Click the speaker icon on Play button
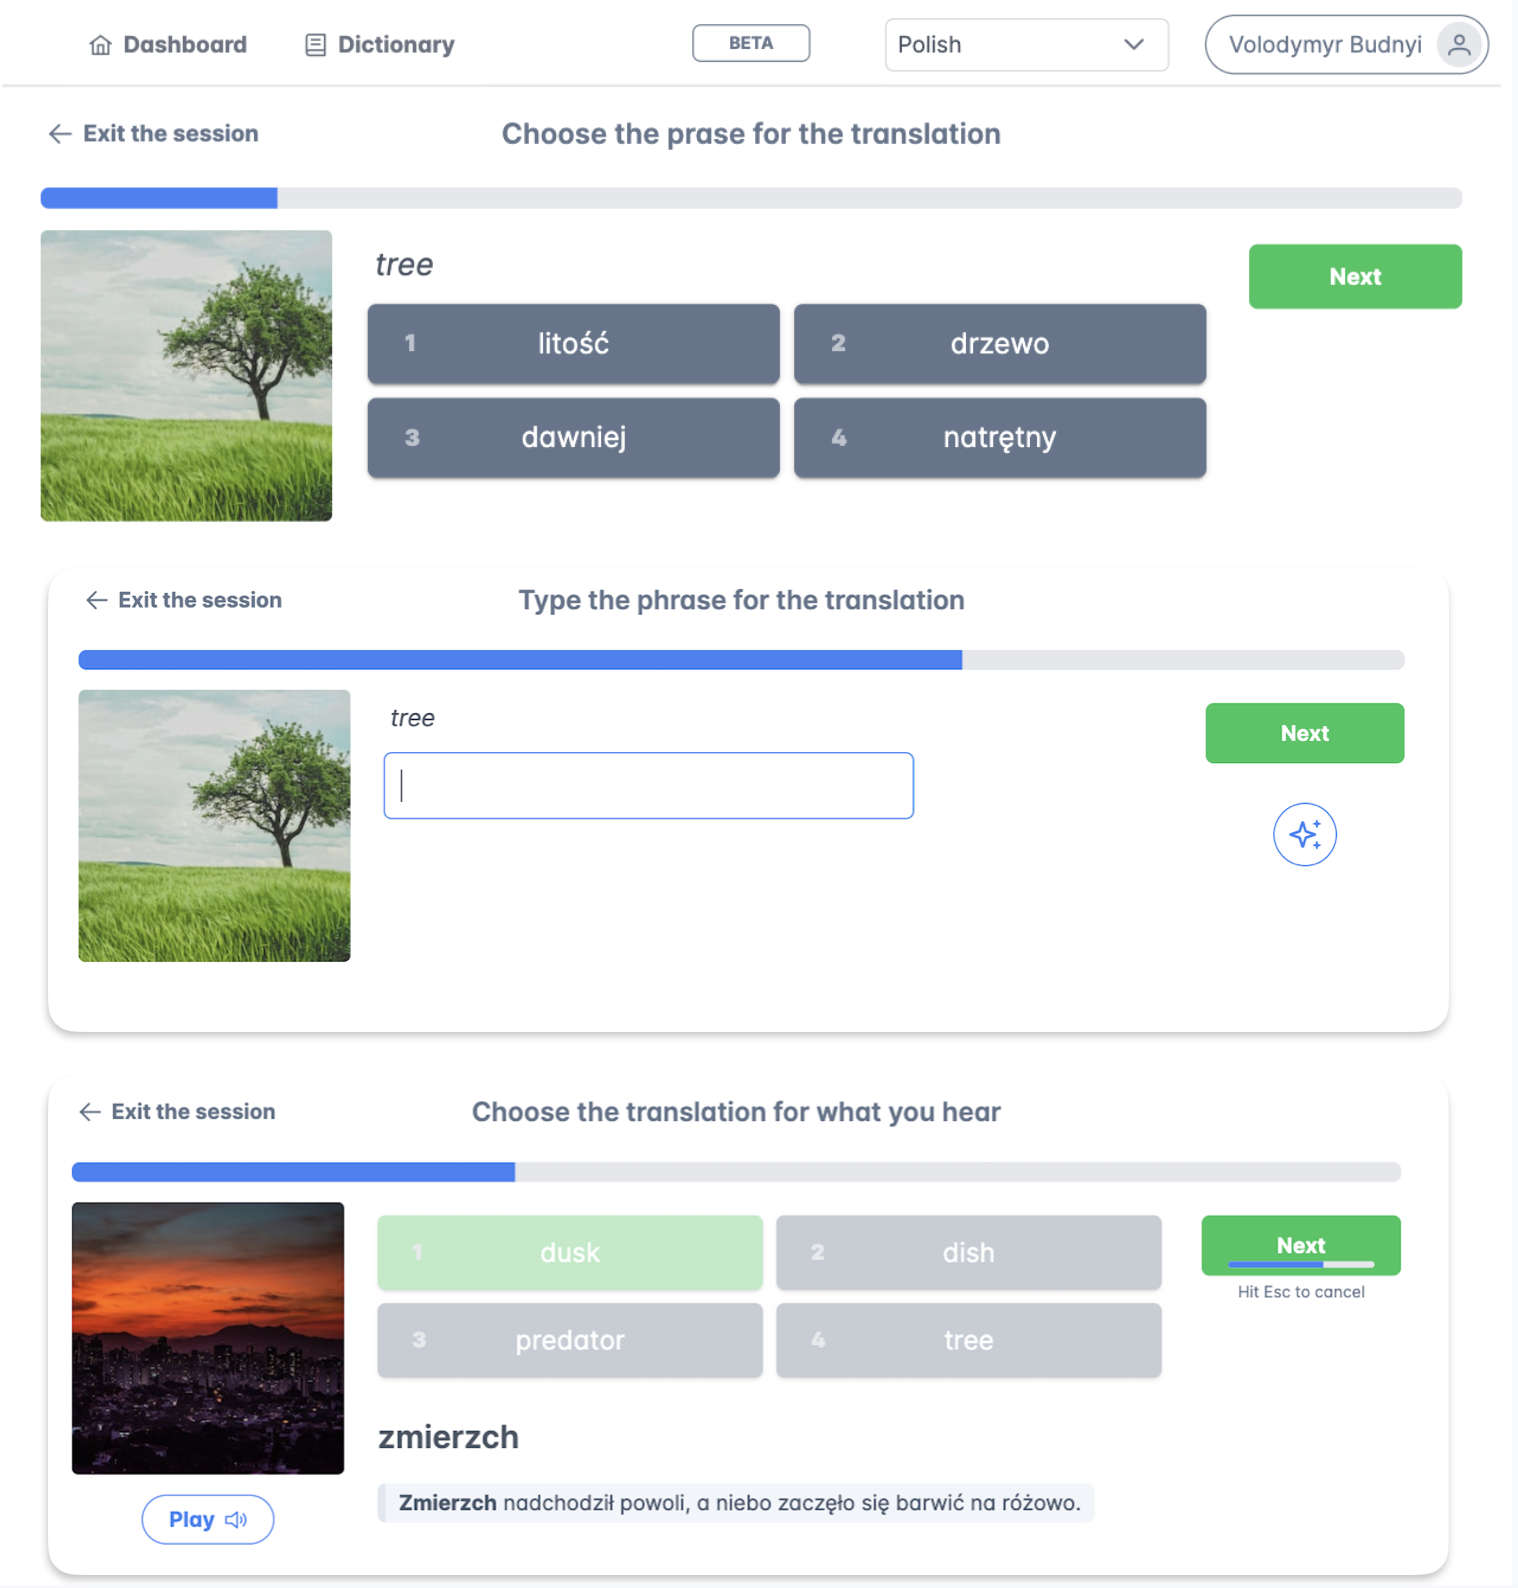This screenshot has width=1518, height=1588. 236,1519
